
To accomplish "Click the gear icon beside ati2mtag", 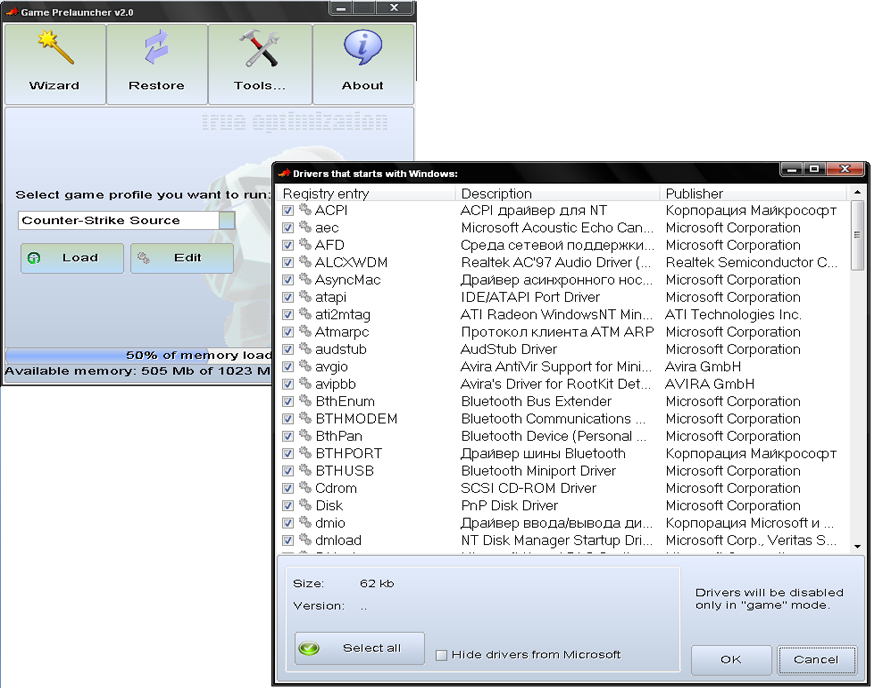I will tap(305, 314).
